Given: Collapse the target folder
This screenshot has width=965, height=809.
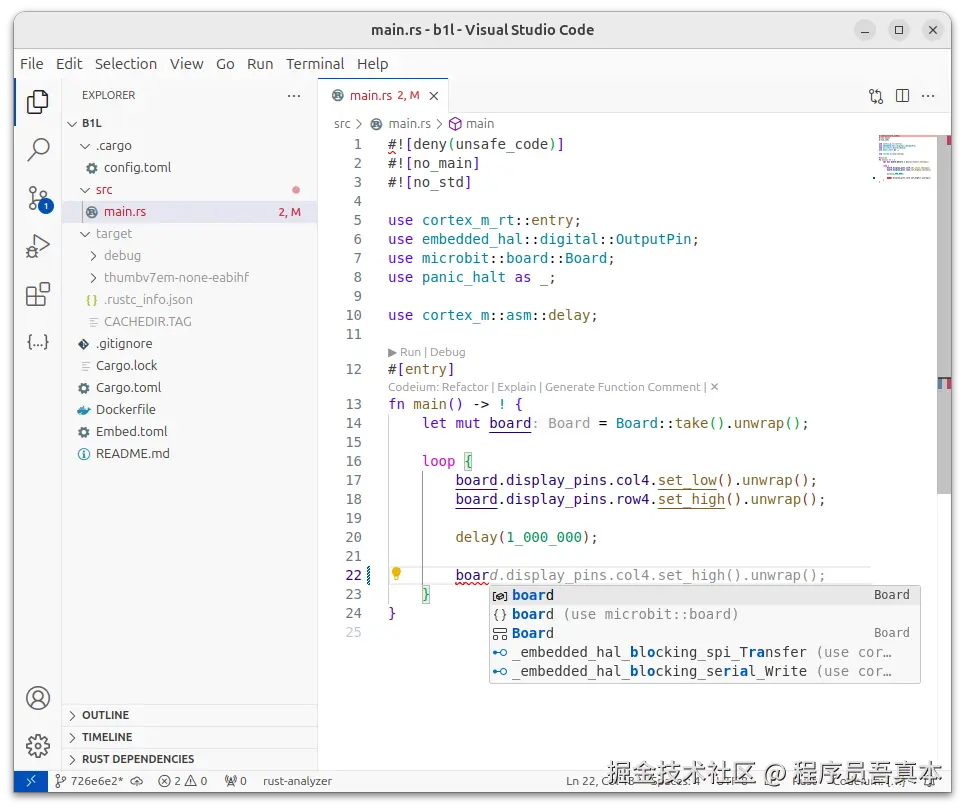Looking at the screenshot, I should pyautogui.click(x=85, y=234).
